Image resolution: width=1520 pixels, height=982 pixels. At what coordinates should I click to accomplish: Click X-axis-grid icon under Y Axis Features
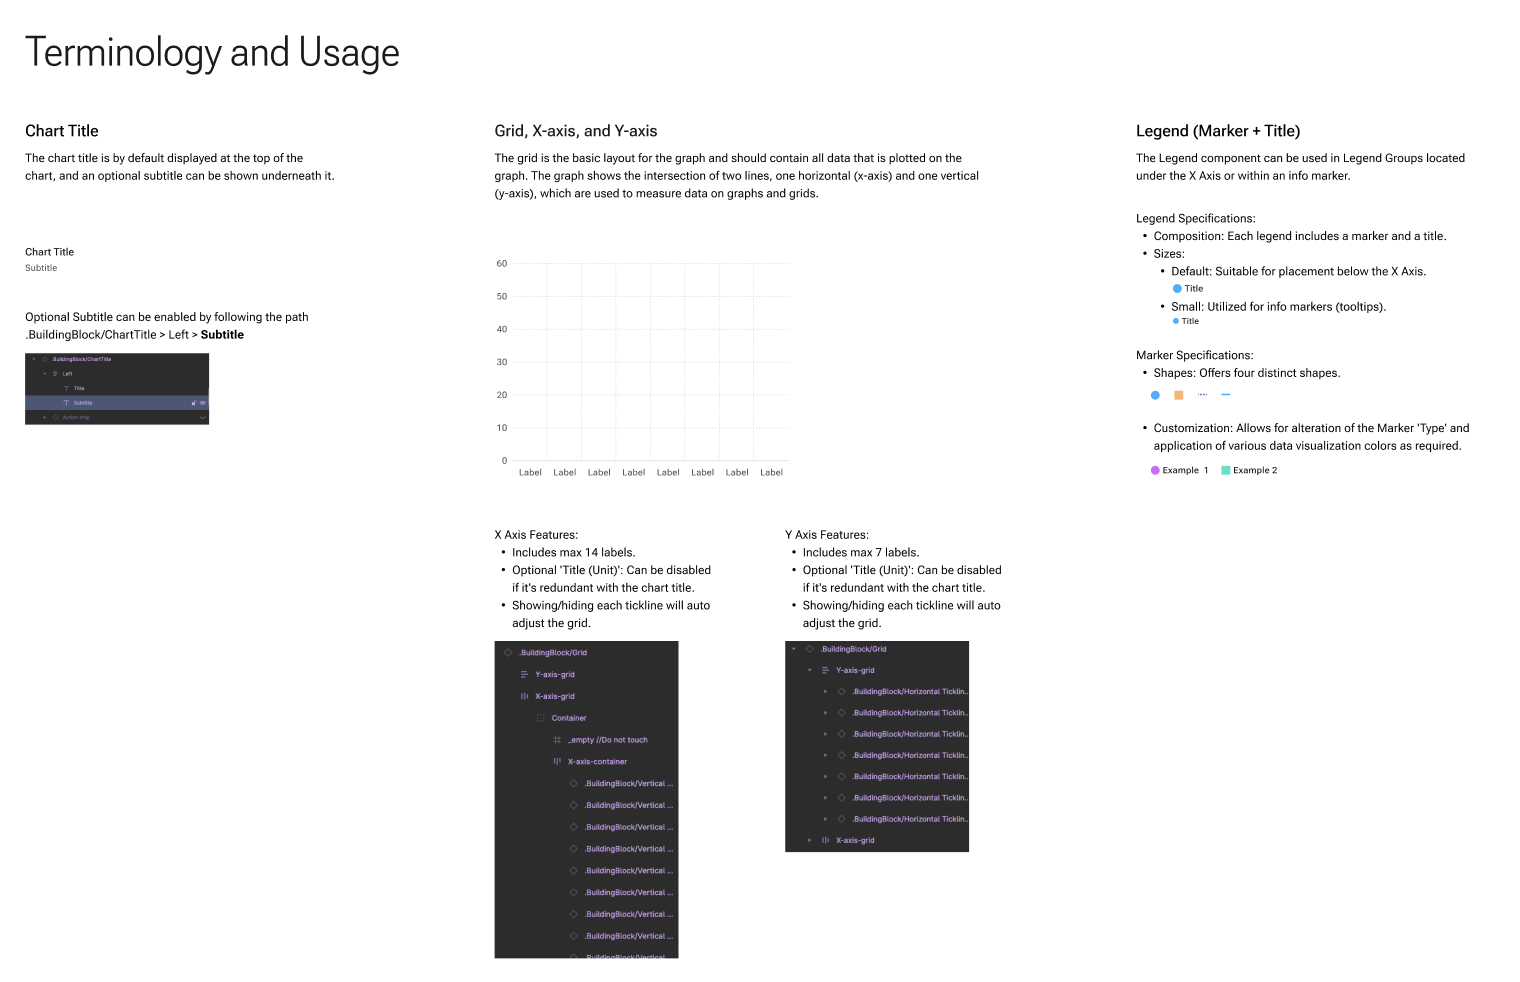pos(825,841)
